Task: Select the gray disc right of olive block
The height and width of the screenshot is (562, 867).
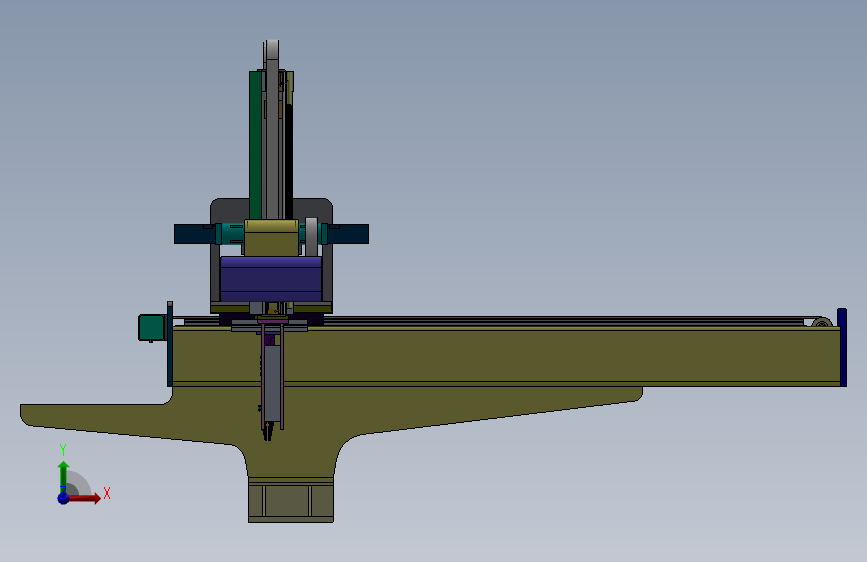Action: (311, 237)
